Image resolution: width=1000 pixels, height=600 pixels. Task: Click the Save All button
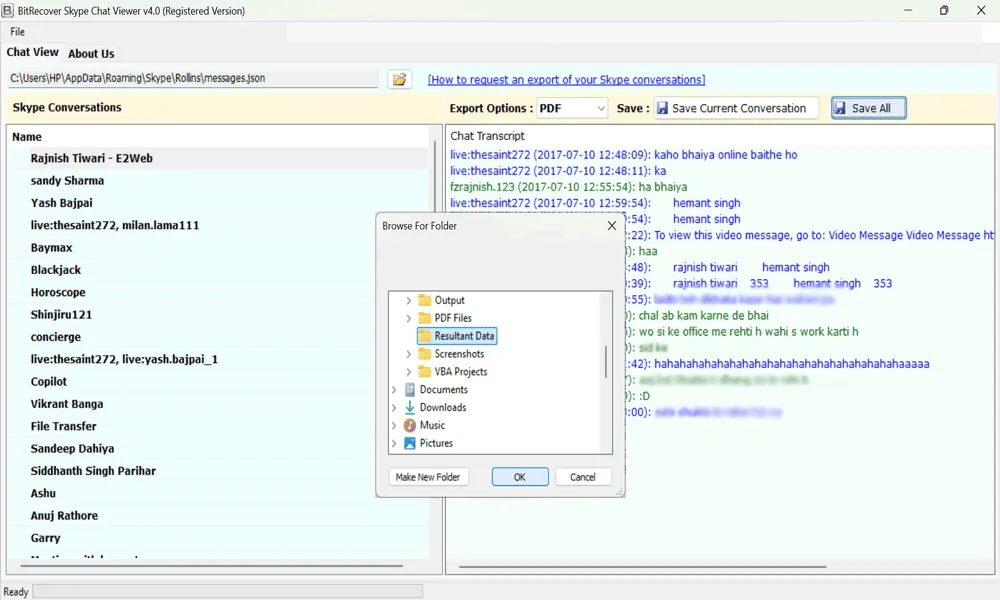pyautogui.click(x=868, y=108)
